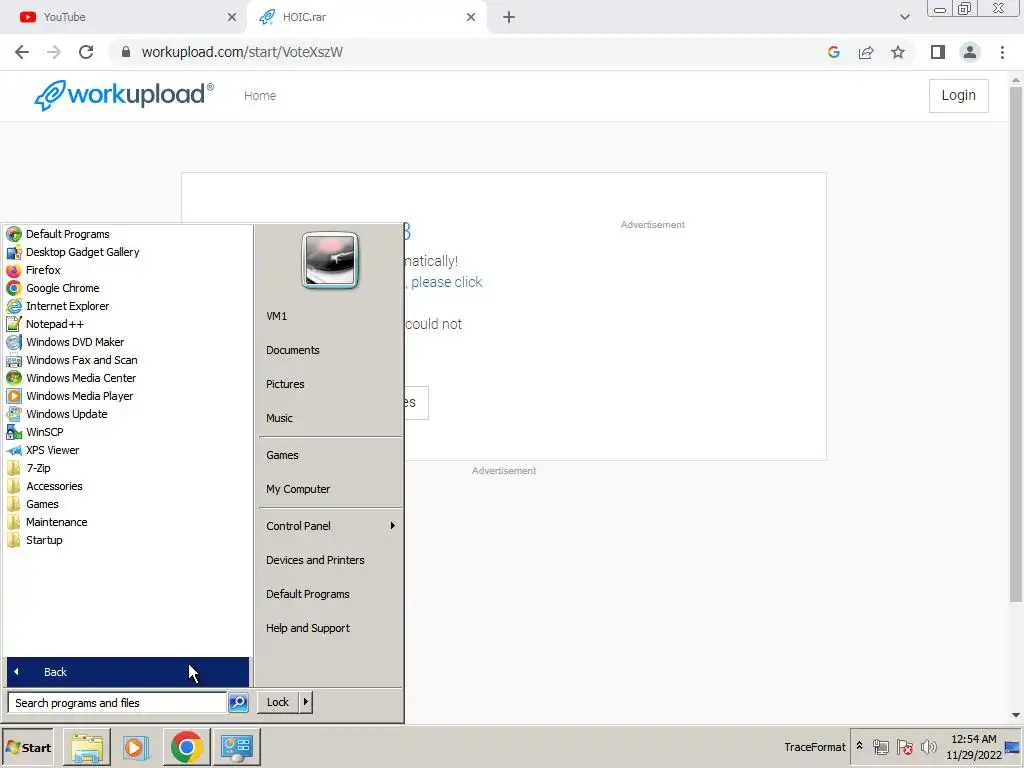Open the Chrome profile icon

click(x=970, y=52)
